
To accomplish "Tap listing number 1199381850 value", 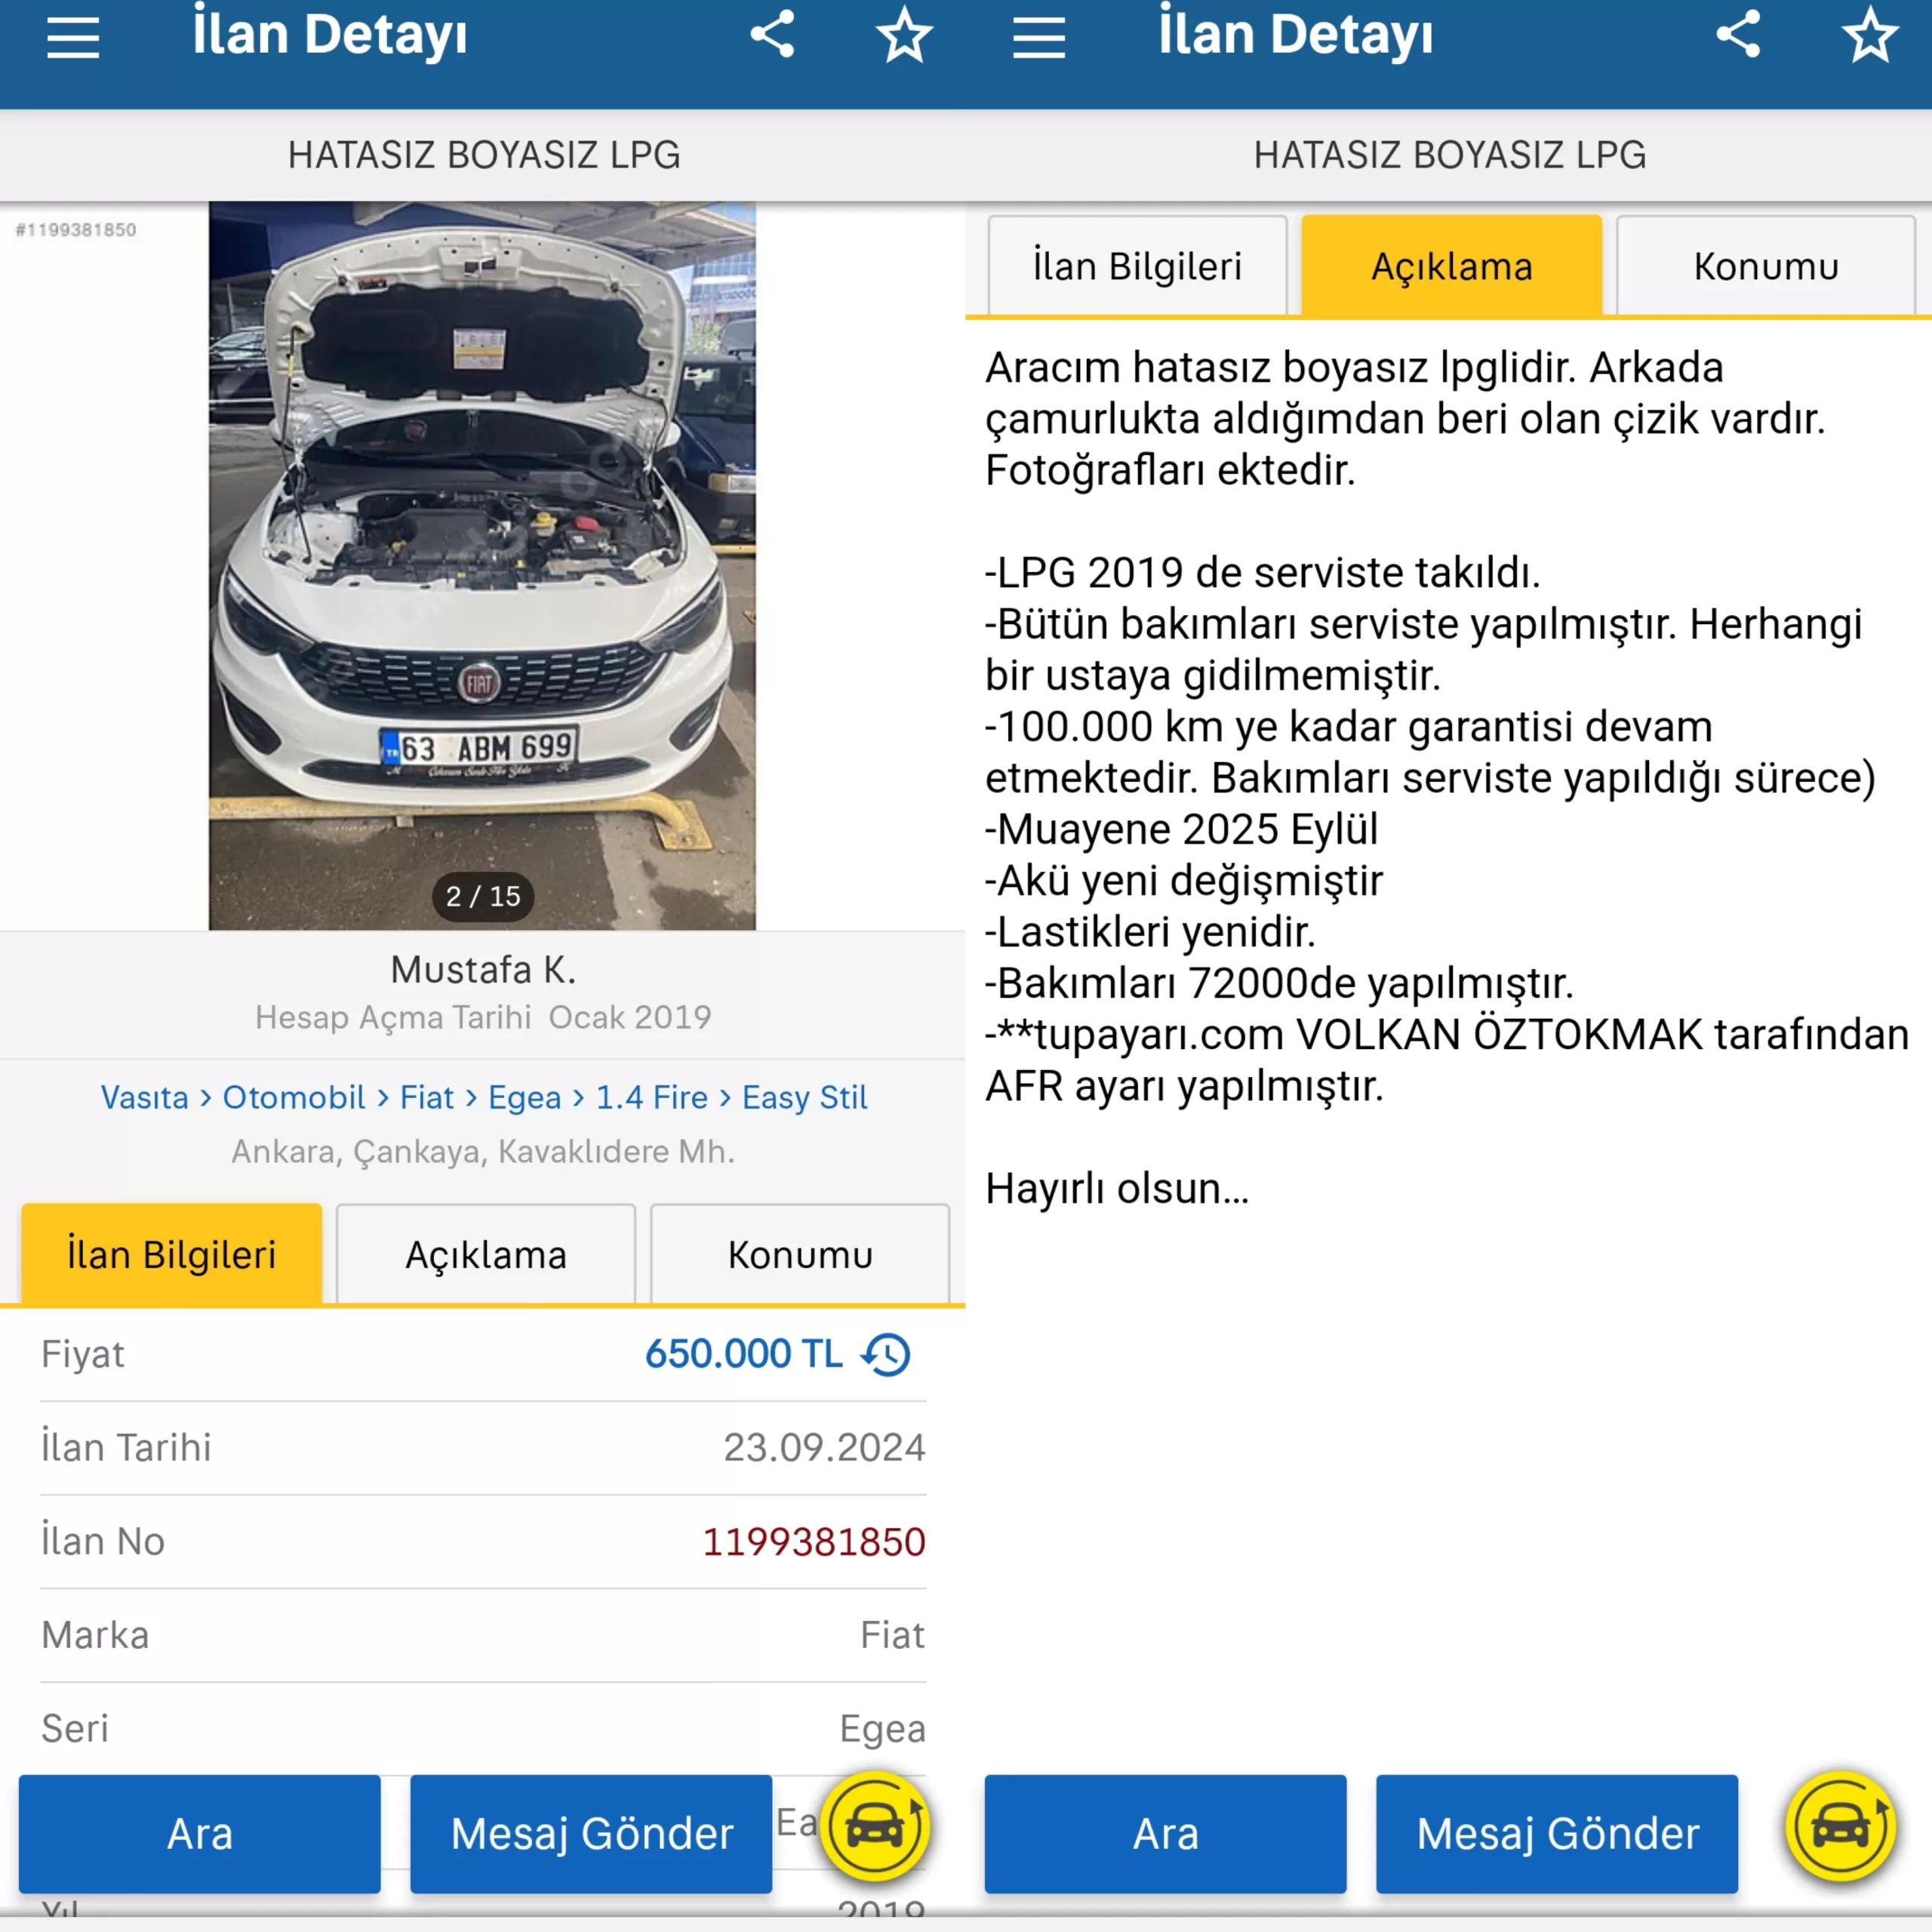I will [x=814, y=1542].
